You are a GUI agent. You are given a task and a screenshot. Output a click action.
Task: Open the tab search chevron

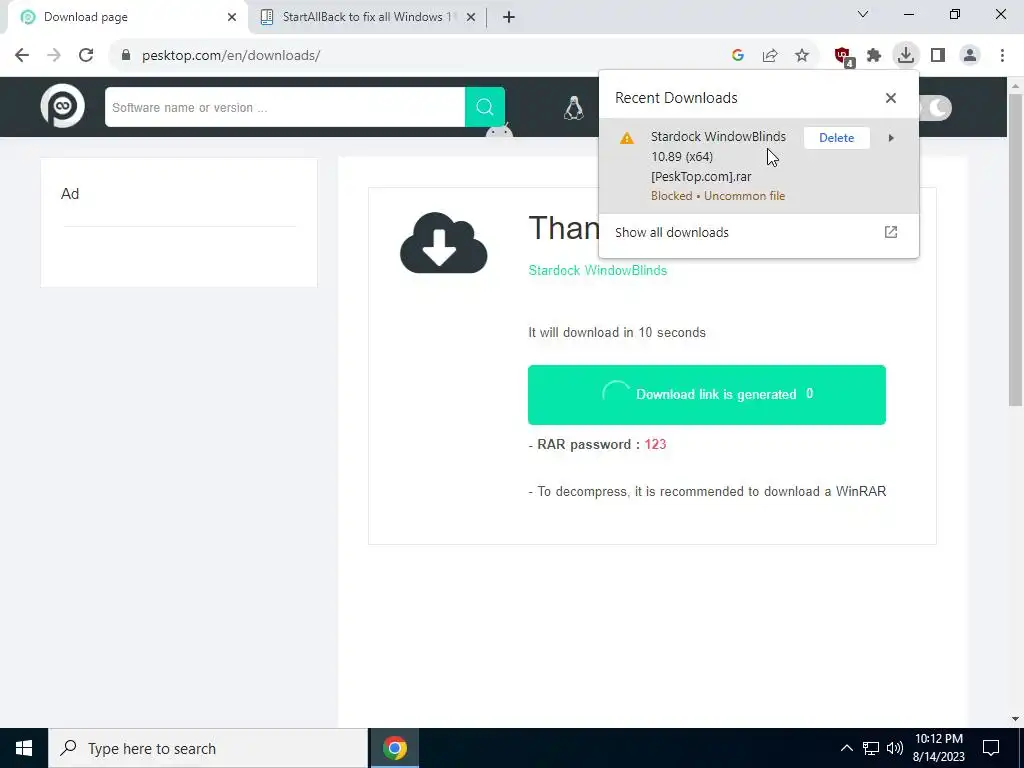click(x=863, y=14)
